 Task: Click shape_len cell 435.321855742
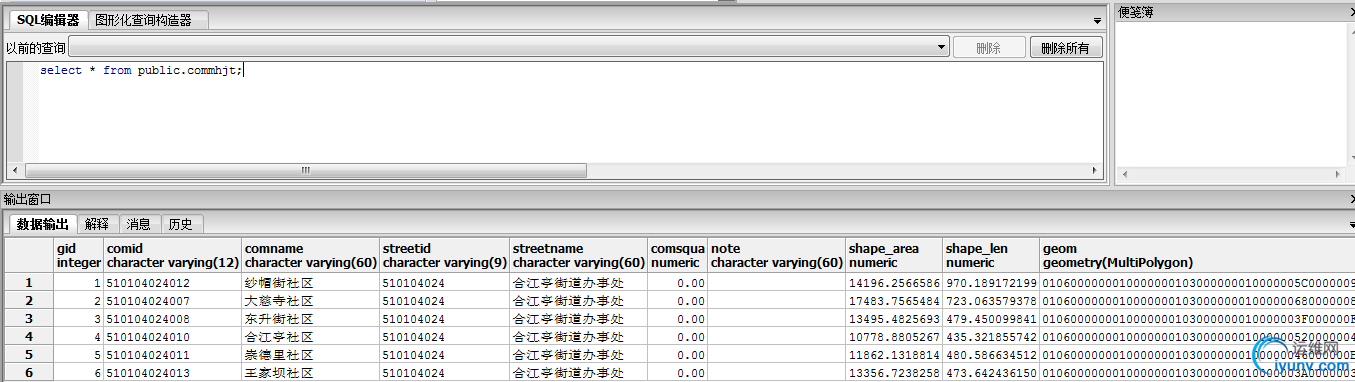click(x=990, y=336)
